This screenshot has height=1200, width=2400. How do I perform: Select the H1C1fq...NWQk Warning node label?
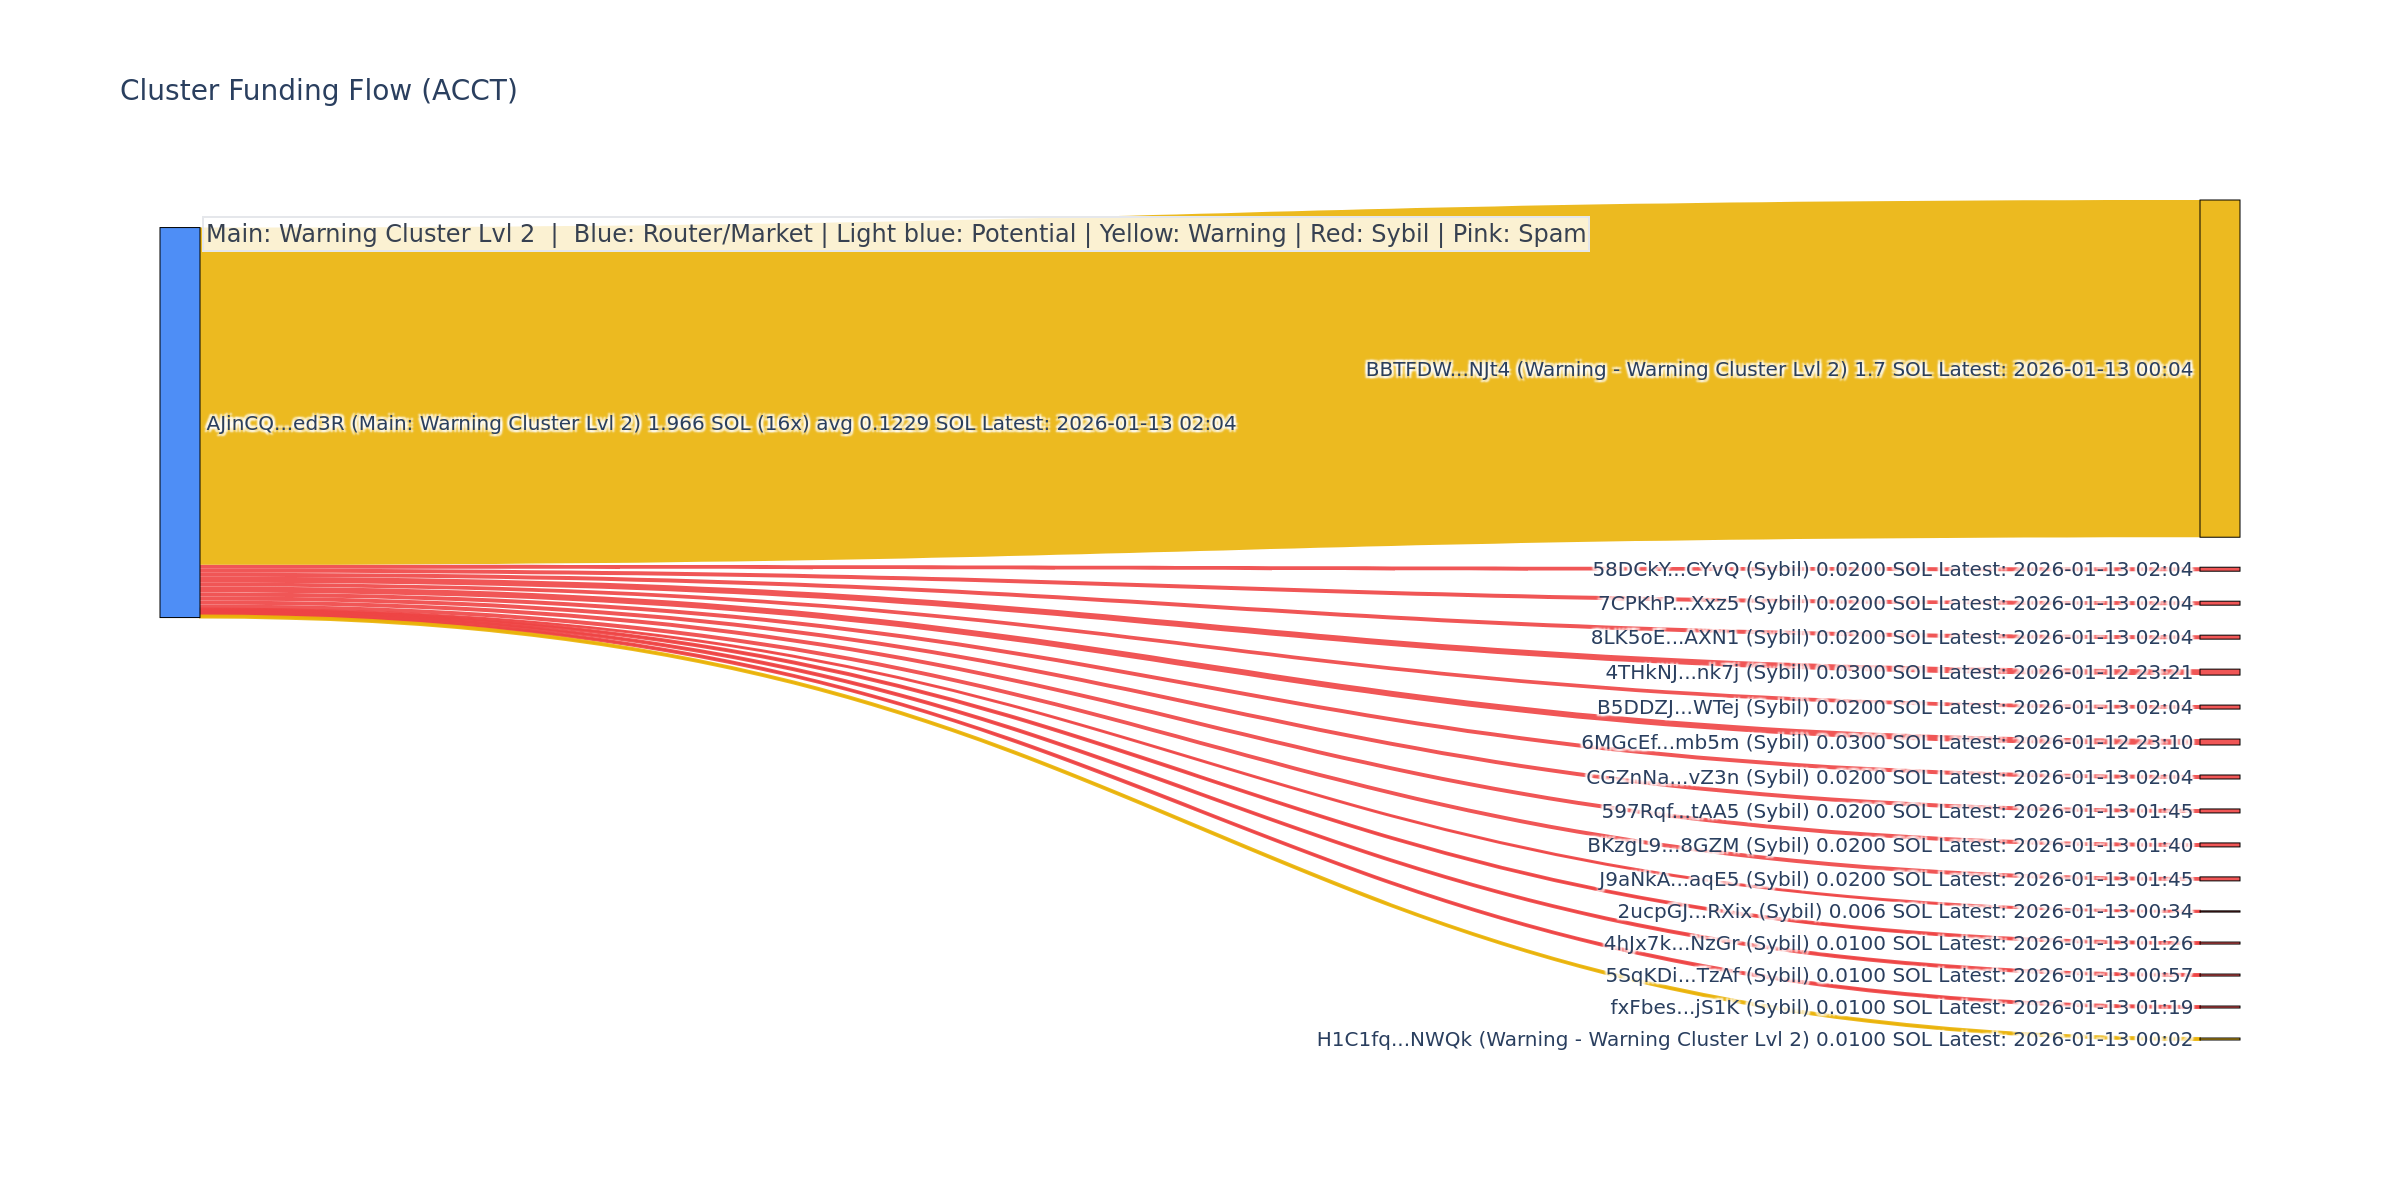[1754, 1040]
